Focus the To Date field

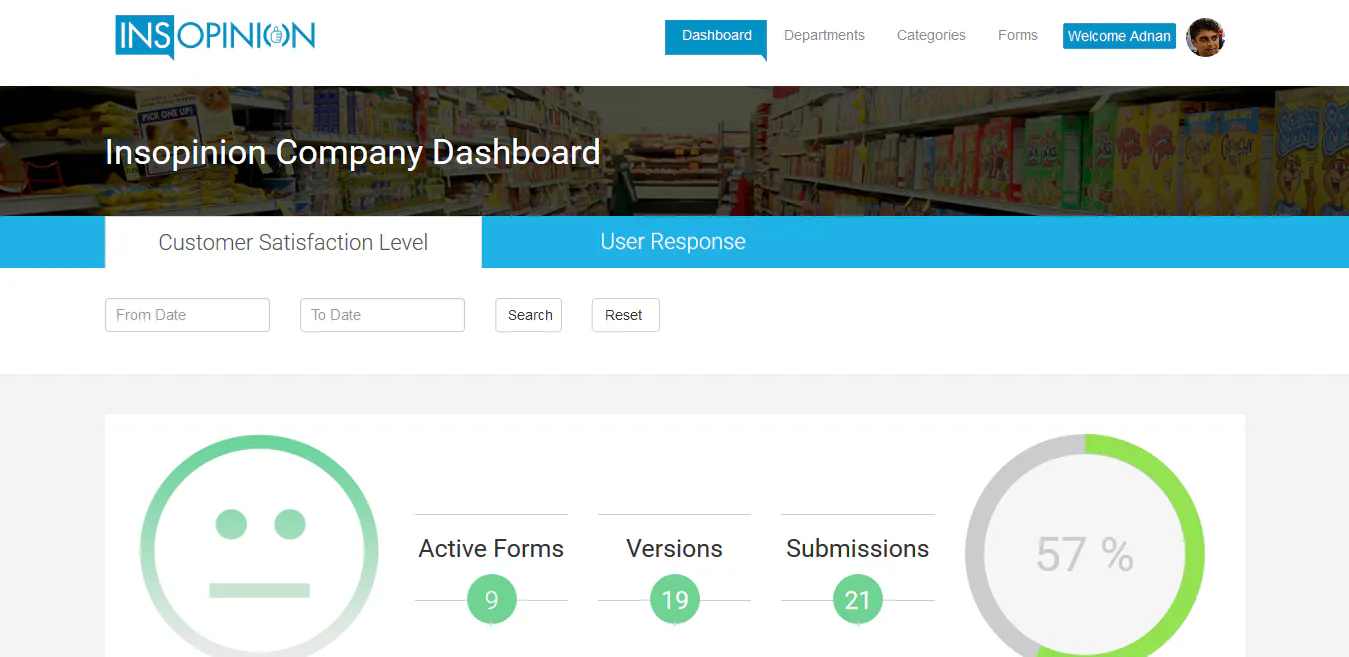382,315
